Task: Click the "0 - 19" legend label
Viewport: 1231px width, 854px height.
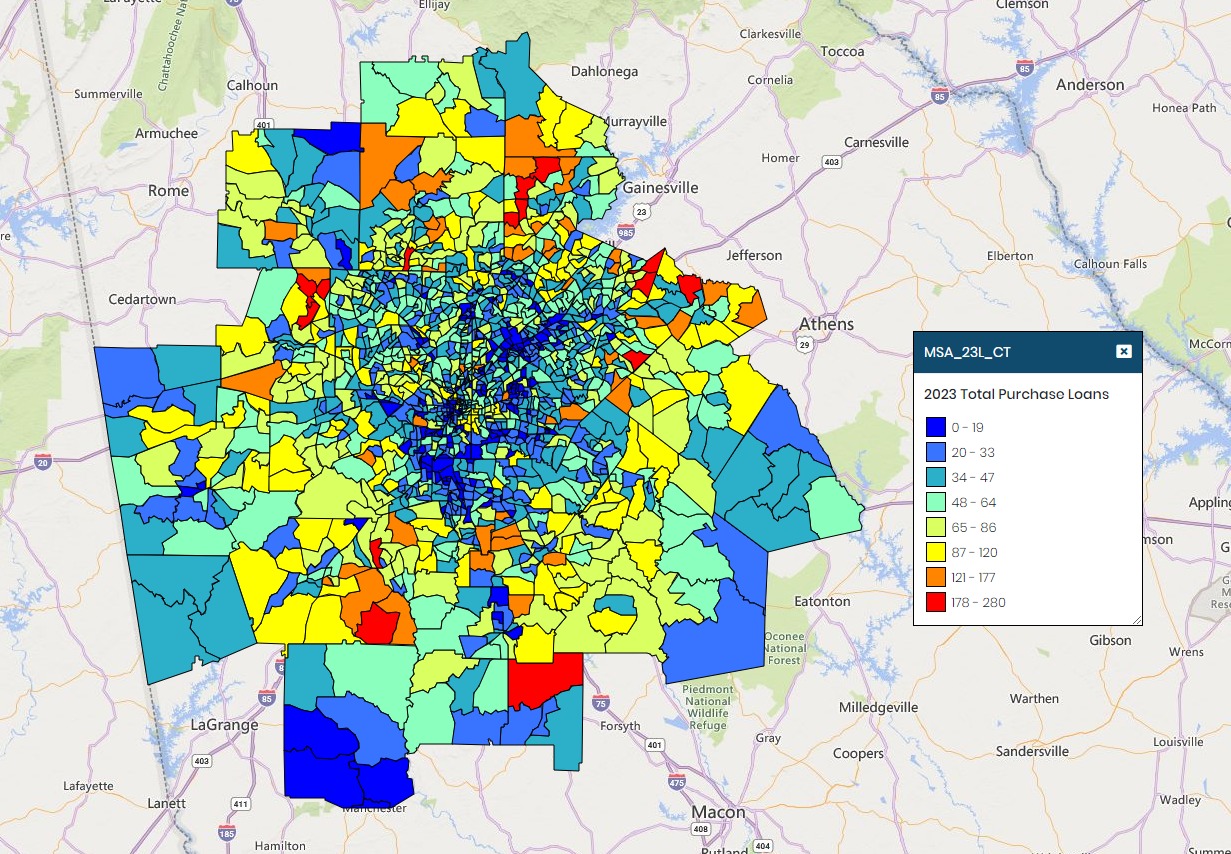Action: (970, 427)
